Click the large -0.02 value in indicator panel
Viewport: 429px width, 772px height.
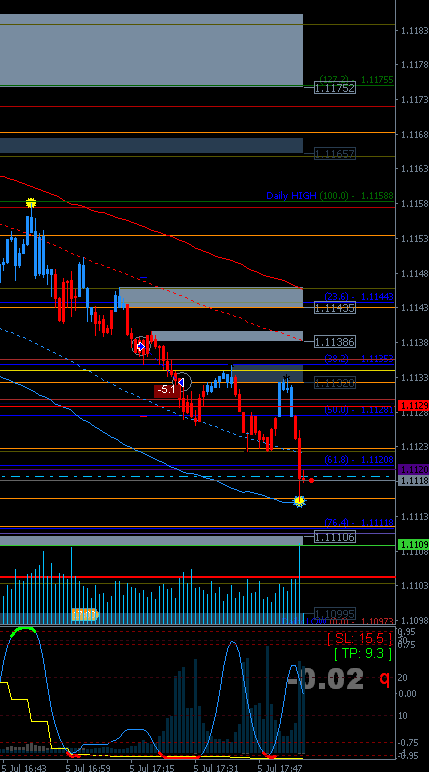pyautogui.click(x=325, y=678)
